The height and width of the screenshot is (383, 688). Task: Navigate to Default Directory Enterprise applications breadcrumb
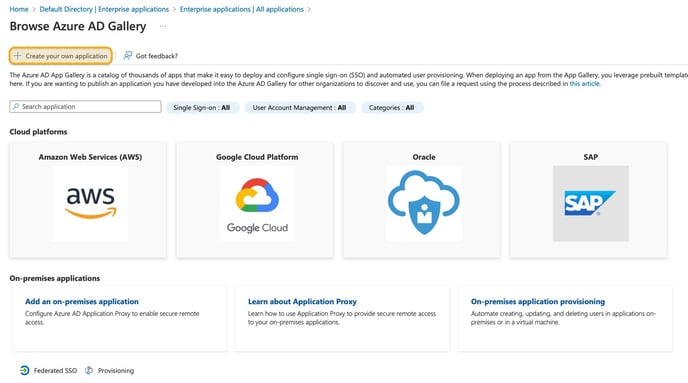pyautogui.click(x=104, y=9)
